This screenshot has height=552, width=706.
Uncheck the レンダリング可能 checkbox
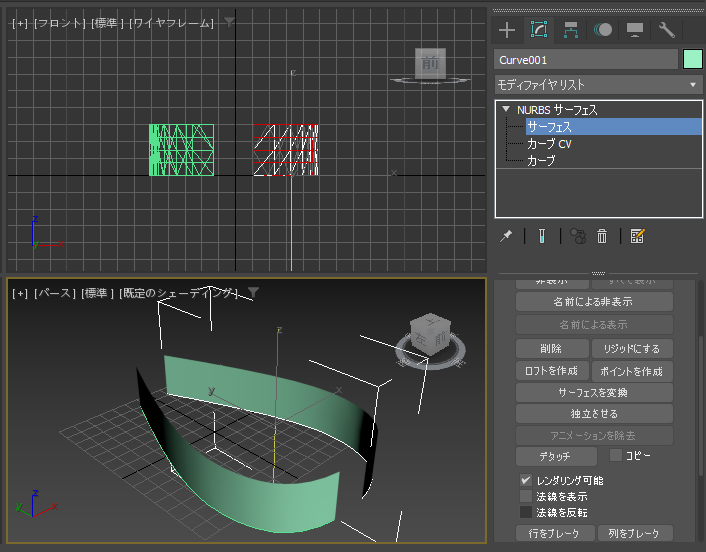point(526,481)
